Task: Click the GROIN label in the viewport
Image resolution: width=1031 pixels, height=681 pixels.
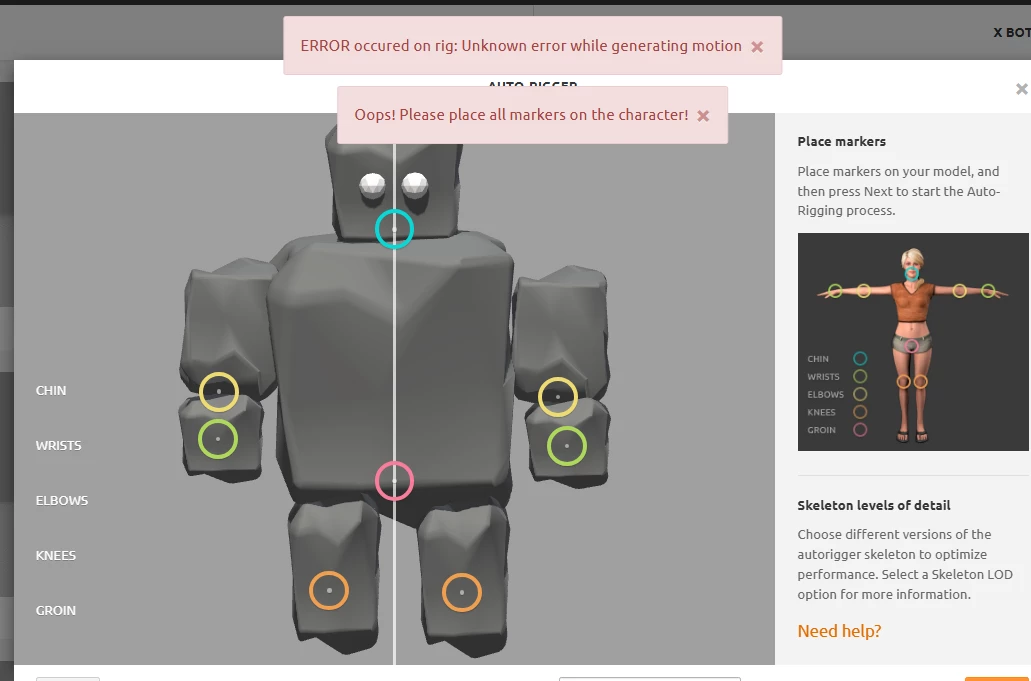Action: coord(56,611)
